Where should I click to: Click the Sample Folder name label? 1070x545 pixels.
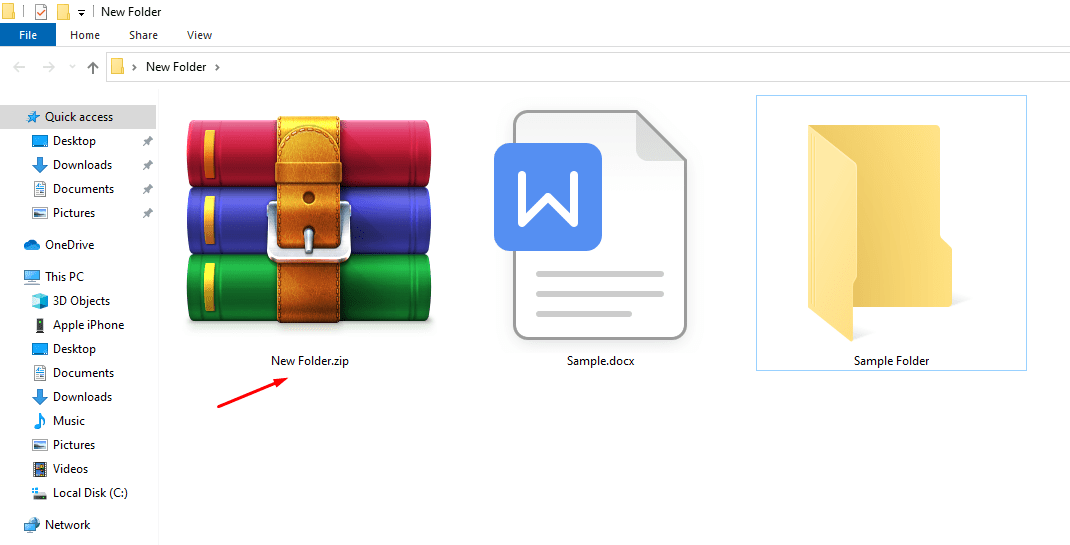[891, 361]
